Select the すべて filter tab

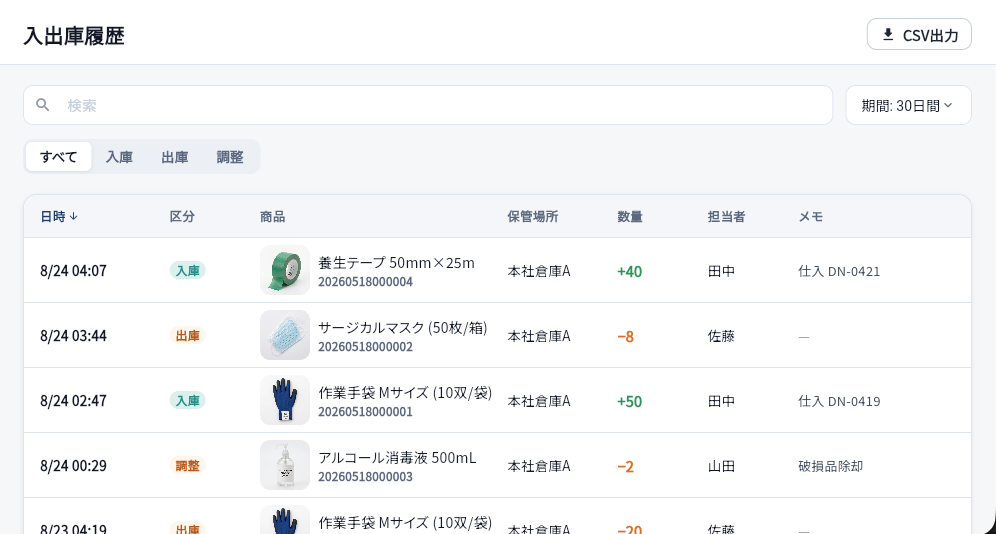tap(58, 157)
